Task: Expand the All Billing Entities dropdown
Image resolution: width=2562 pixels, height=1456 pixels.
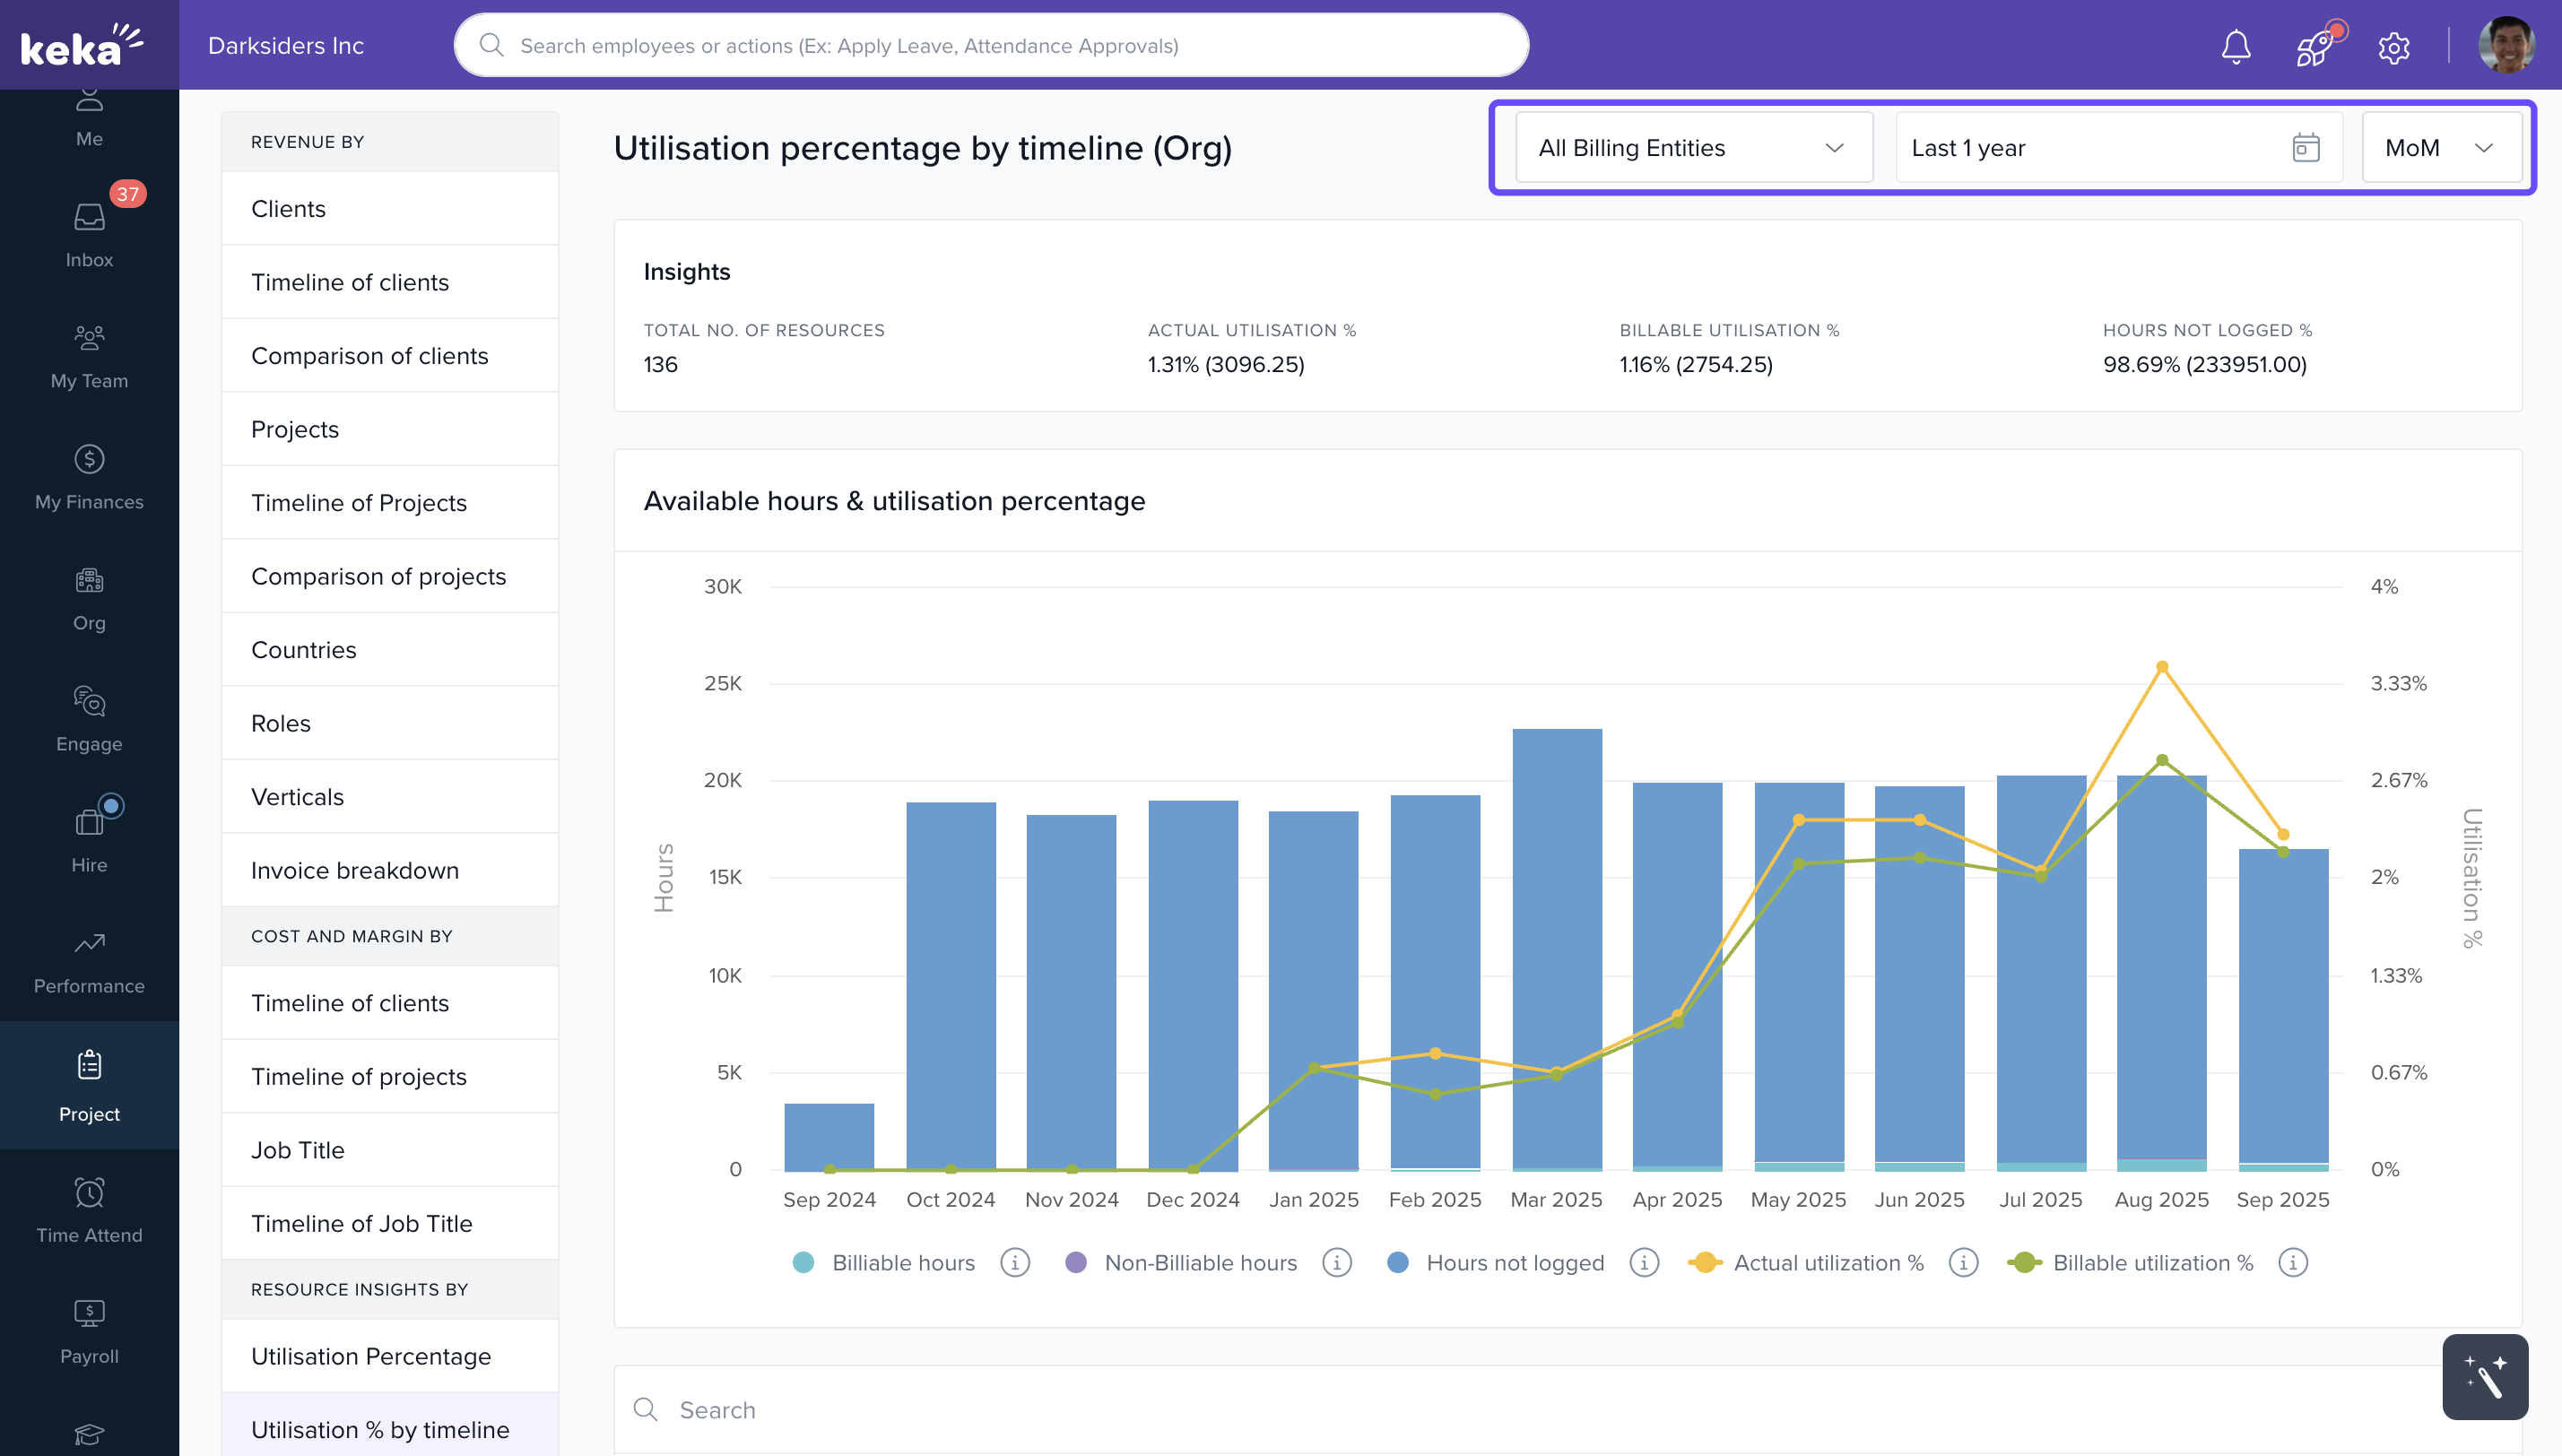Action: 1693,148
